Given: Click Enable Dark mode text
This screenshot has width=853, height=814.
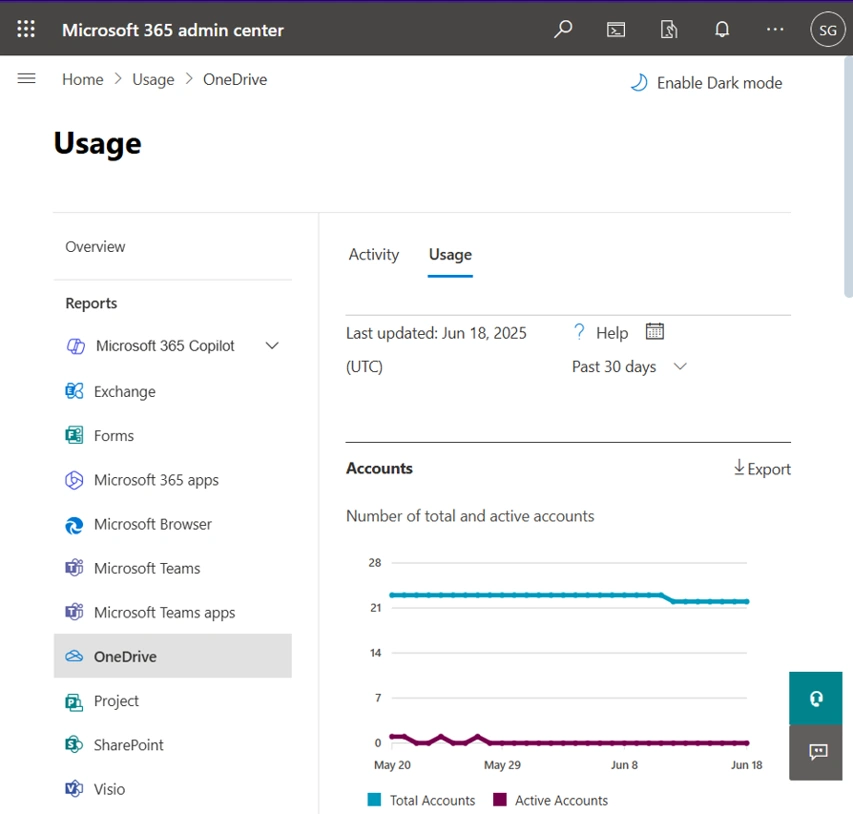Looking at the screenshot, I should [x=719, y=83].
